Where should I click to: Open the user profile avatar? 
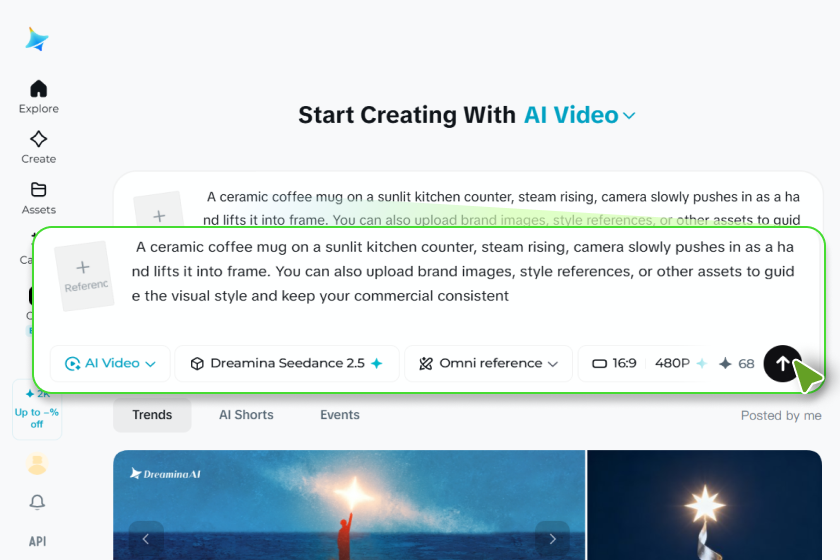tap(37, 464)
